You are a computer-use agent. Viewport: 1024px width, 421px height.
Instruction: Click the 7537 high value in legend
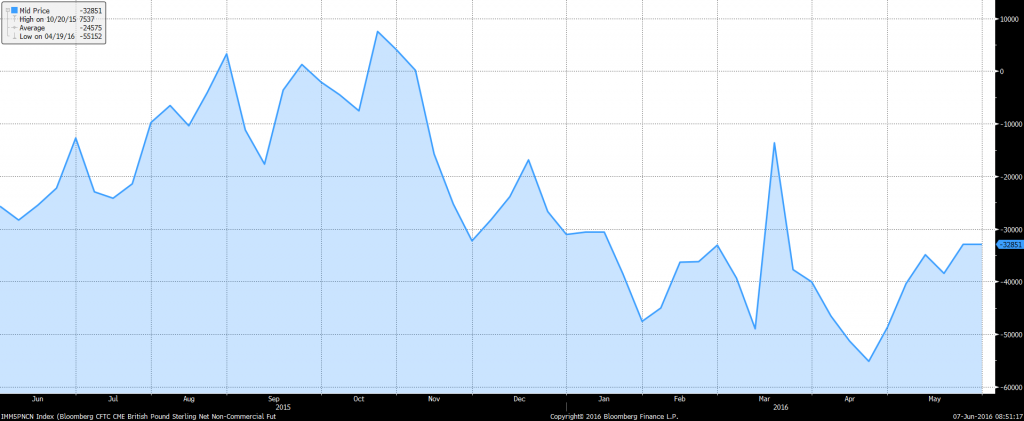click(x=86, y=20)
